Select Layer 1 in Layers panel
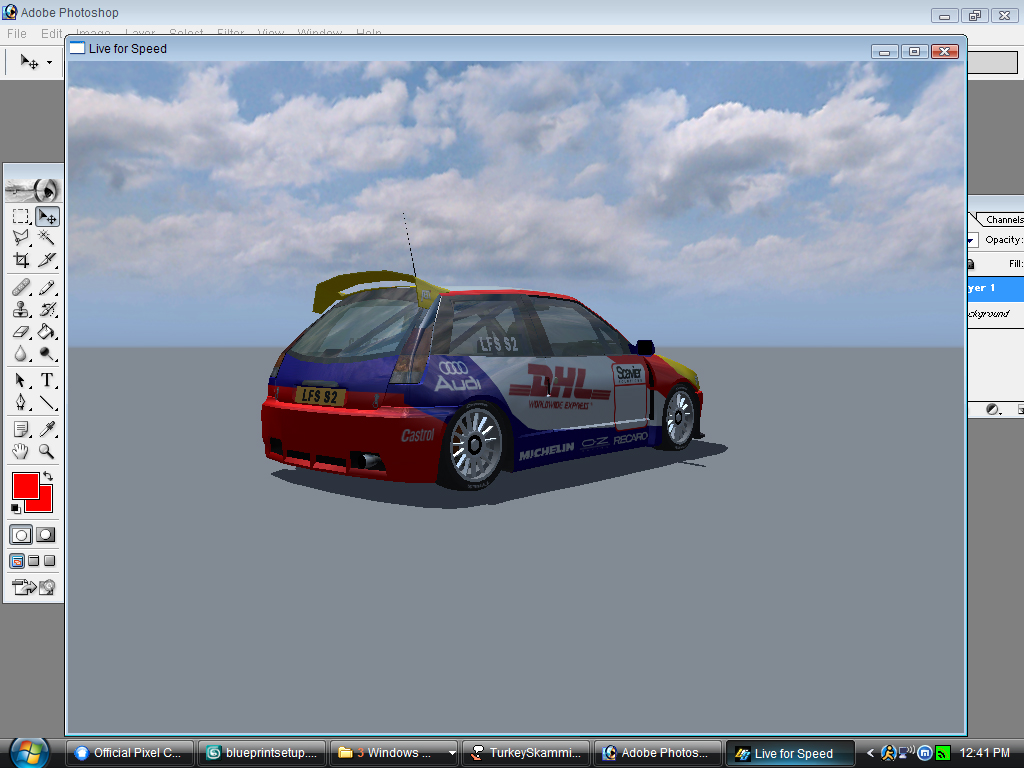1024x768 pixels. click(x=995, y=288)
